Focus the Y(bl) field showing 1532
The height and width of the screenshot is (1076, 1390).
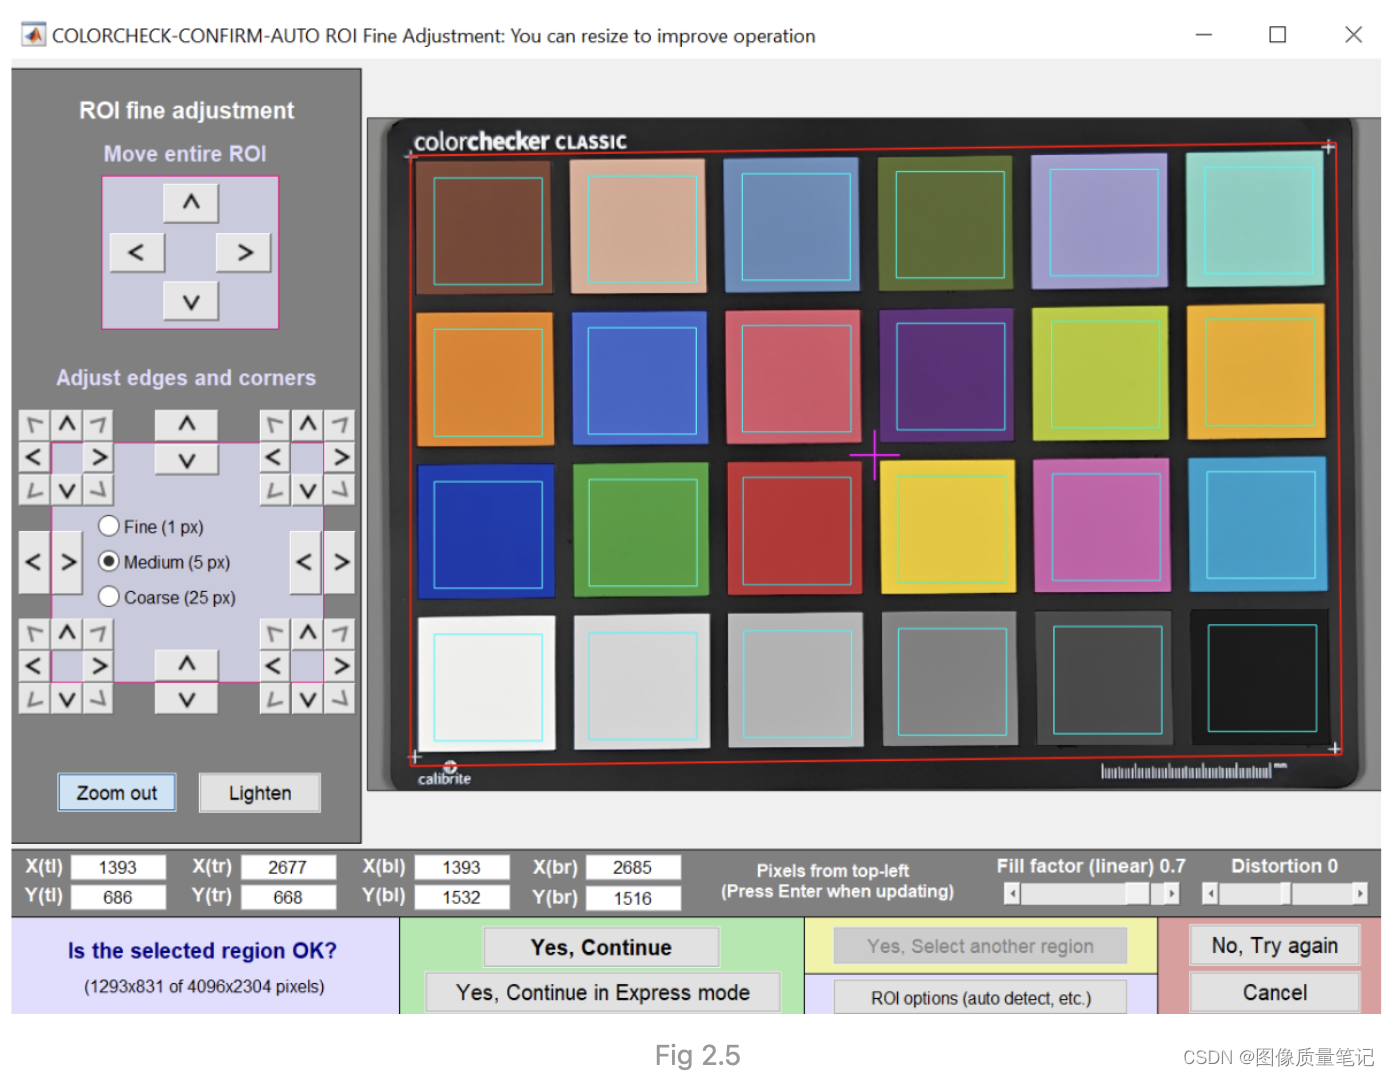462,897
